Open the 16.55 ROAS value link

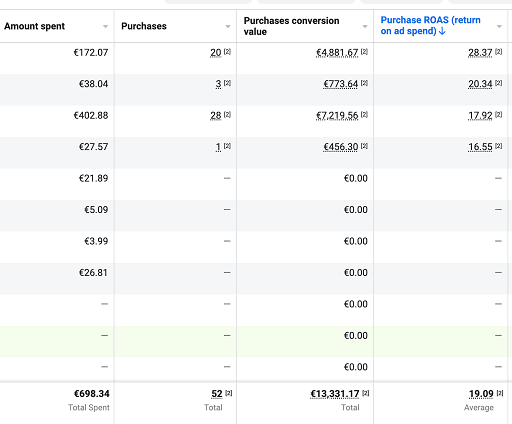[480, 147]
